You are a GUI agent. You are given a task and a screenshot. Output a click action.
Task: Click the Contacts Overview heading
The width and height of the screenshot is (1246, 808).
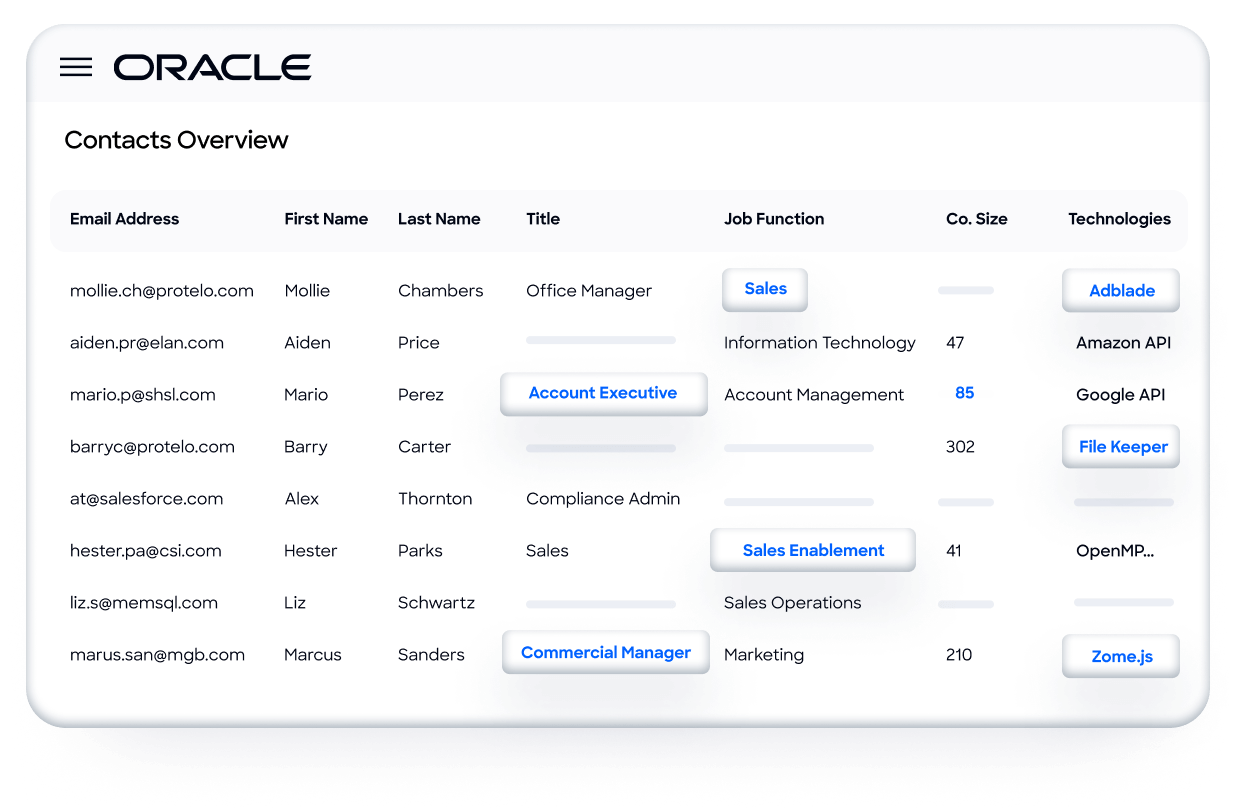coord(176,140)
